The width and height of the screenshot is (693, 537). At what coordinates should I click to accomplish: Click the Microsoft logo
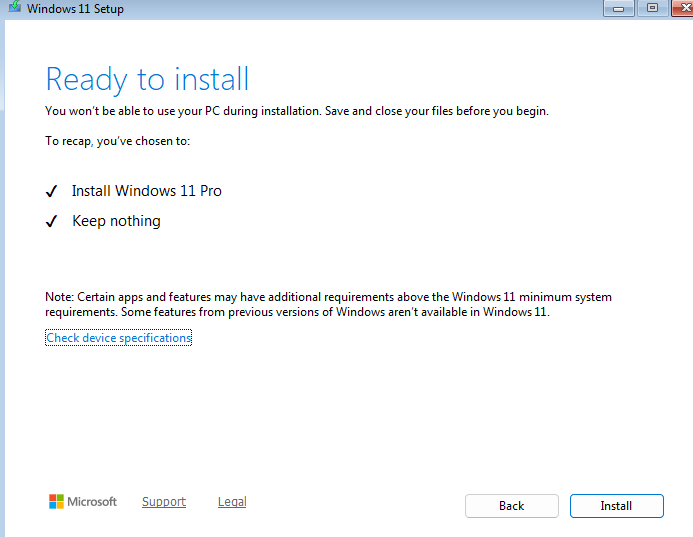click(83, 502)
